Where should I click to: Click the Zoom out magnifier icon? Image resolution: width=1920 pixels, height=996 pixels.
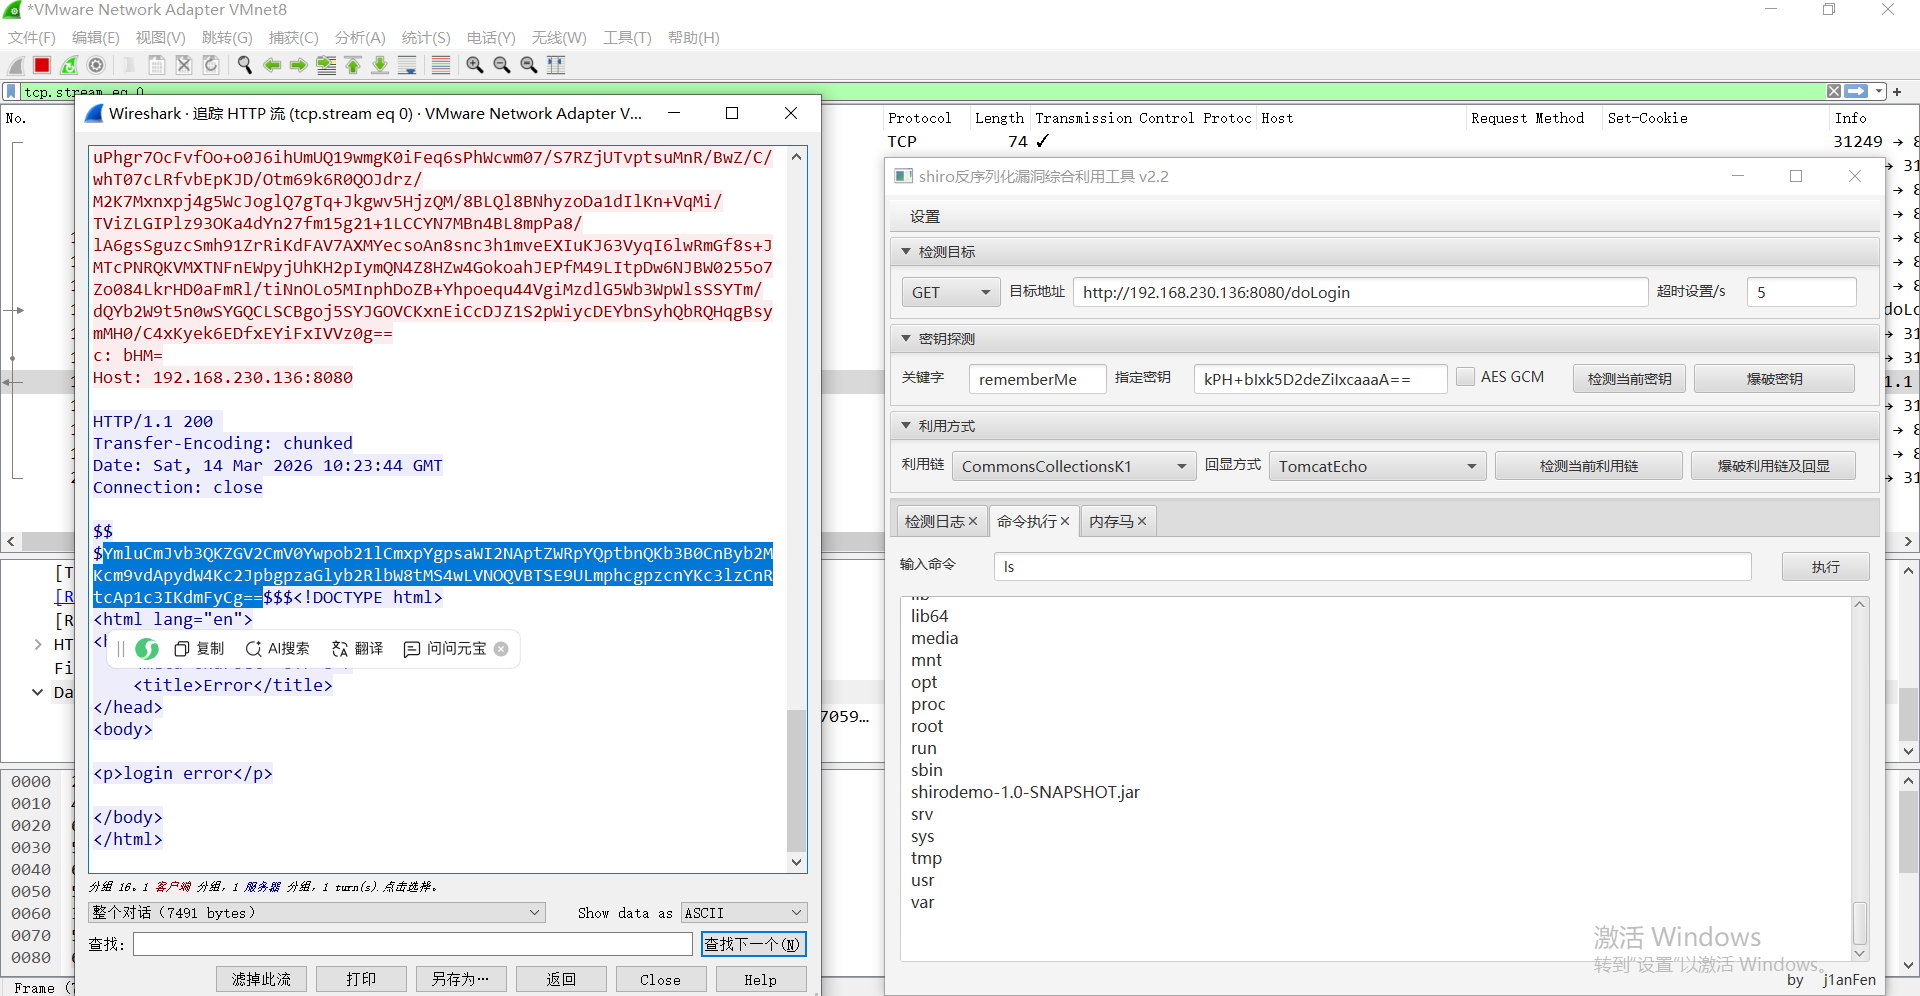pos(502,65)
